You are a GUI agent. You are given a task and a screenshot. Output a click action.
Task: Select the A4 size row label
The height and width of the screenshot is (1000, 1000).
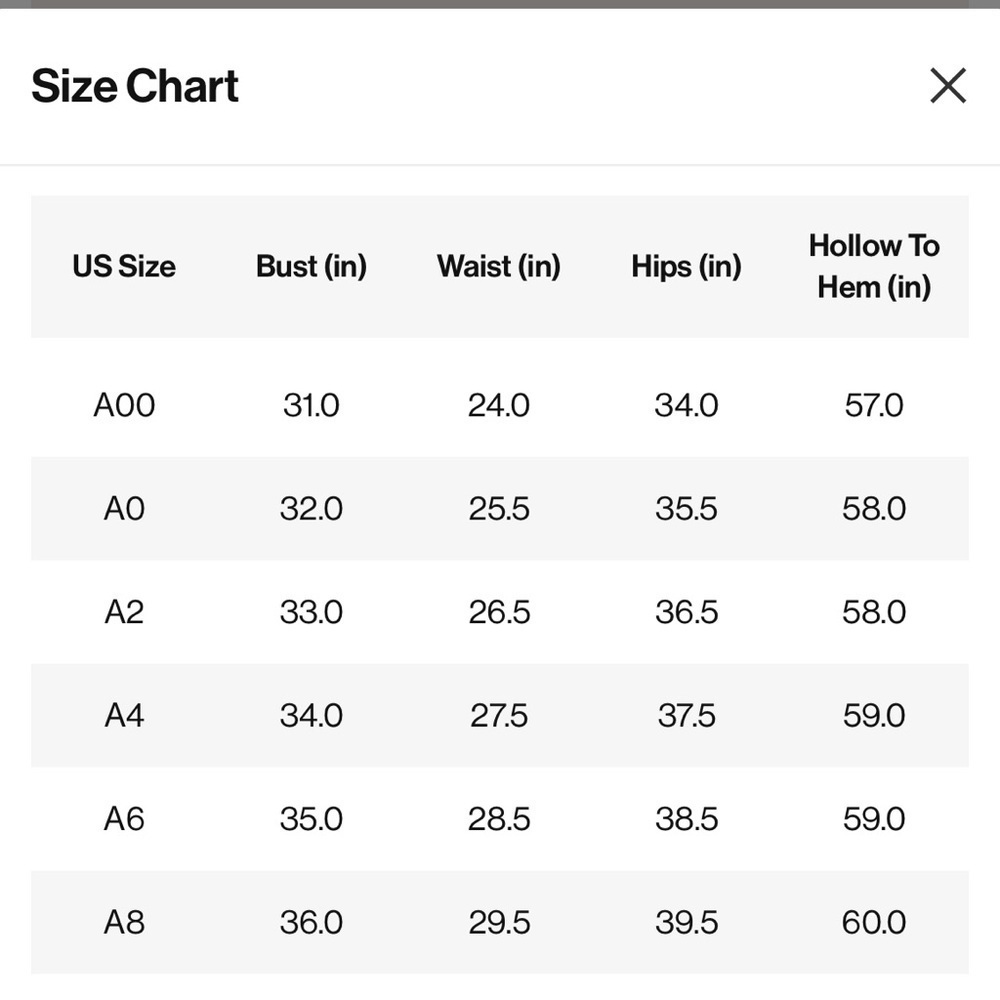(x=124, y=716)
